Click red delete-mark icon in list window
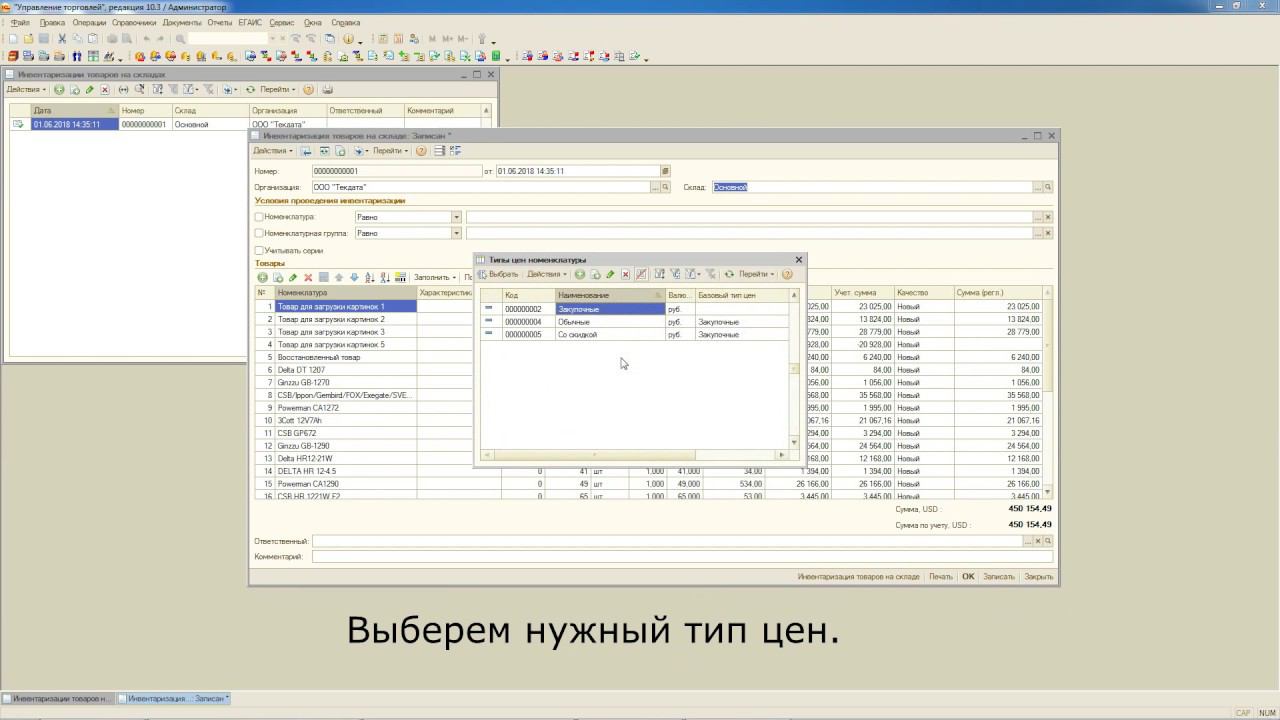1280x720 pixels. click(x=105, y=90)
